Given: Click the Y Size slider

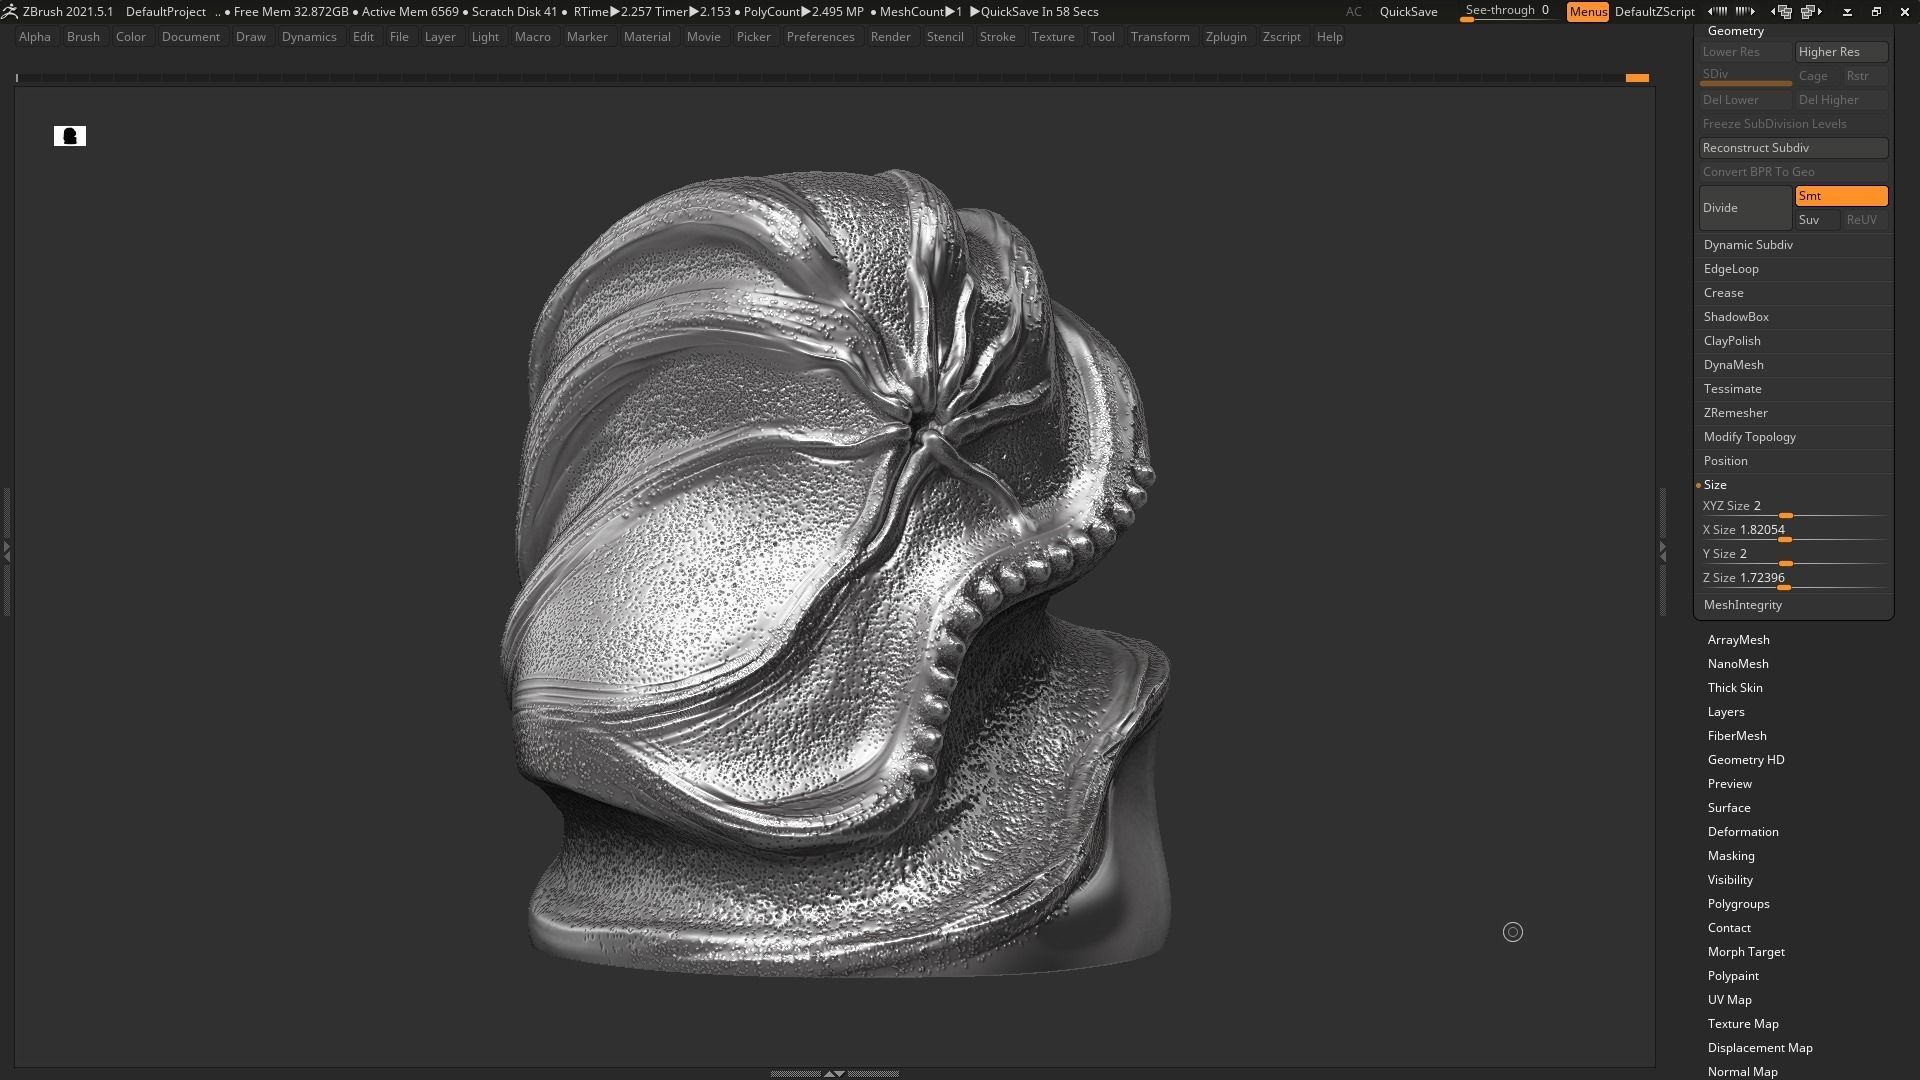Looking at the screenshot, I should click(1793, 555).
